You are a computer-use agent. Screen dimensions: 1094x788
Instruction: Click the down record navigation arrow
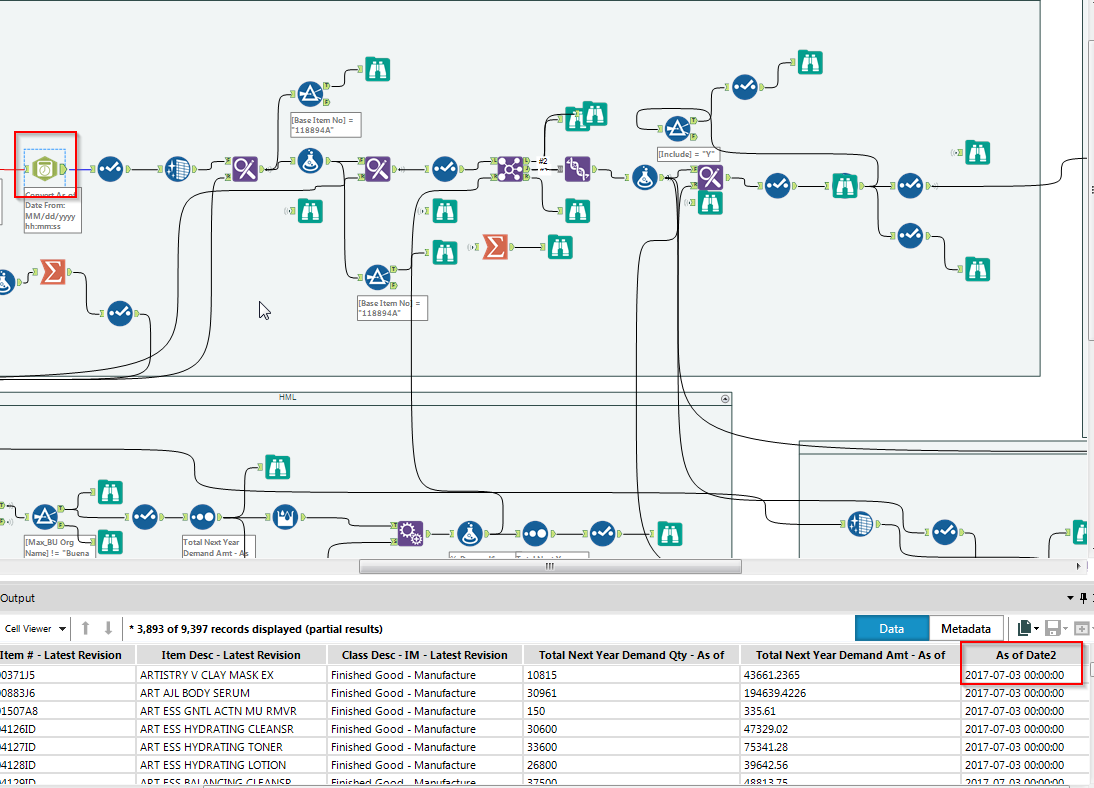(x=108, y=628)
